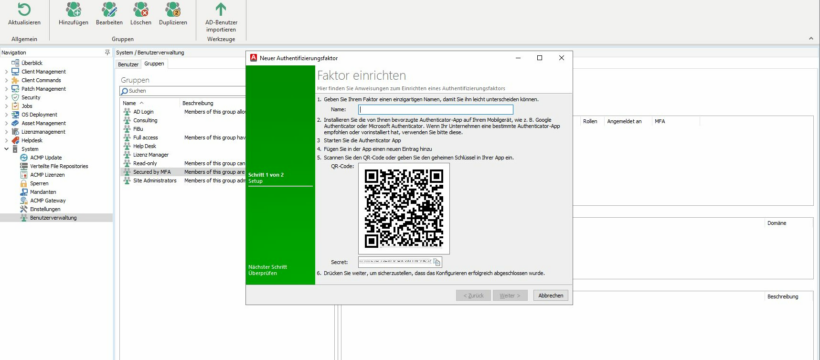Viewport: 820px width, 360px height.
Task: Switch to the Benutzer tab
Action: (128, 64)
